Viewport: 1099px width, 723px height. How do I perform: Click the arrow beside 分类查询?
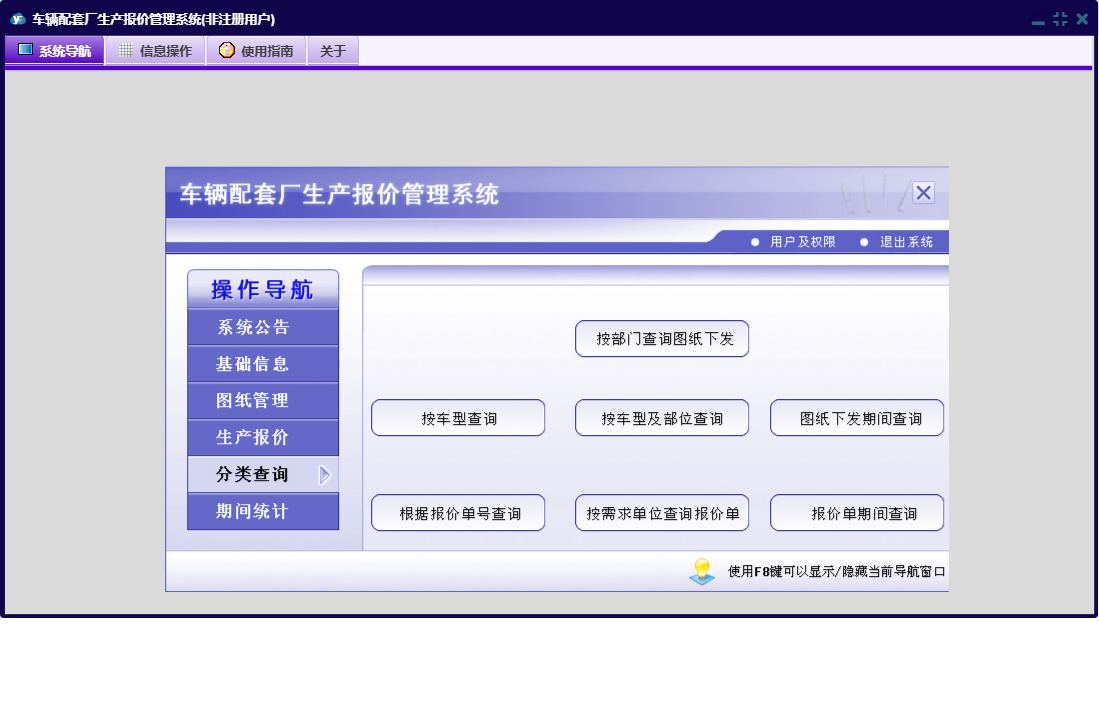pos(325,474)
